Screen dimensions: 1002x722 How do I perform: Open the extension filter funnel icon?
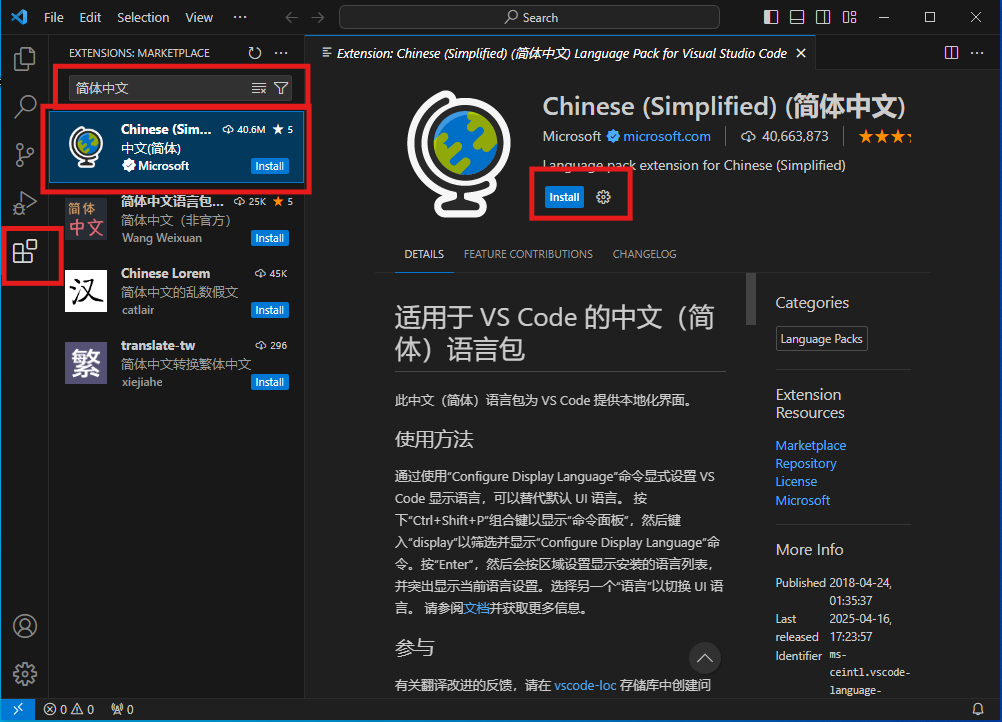click(x=281, y=88)
